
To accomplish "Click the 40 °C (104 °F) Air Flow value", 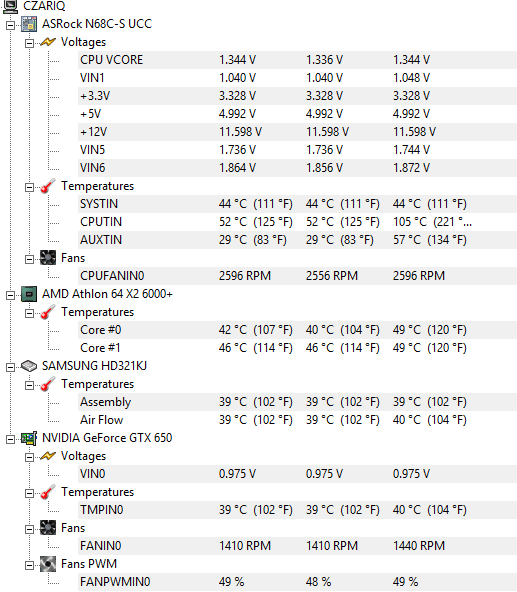I will 430,420.
